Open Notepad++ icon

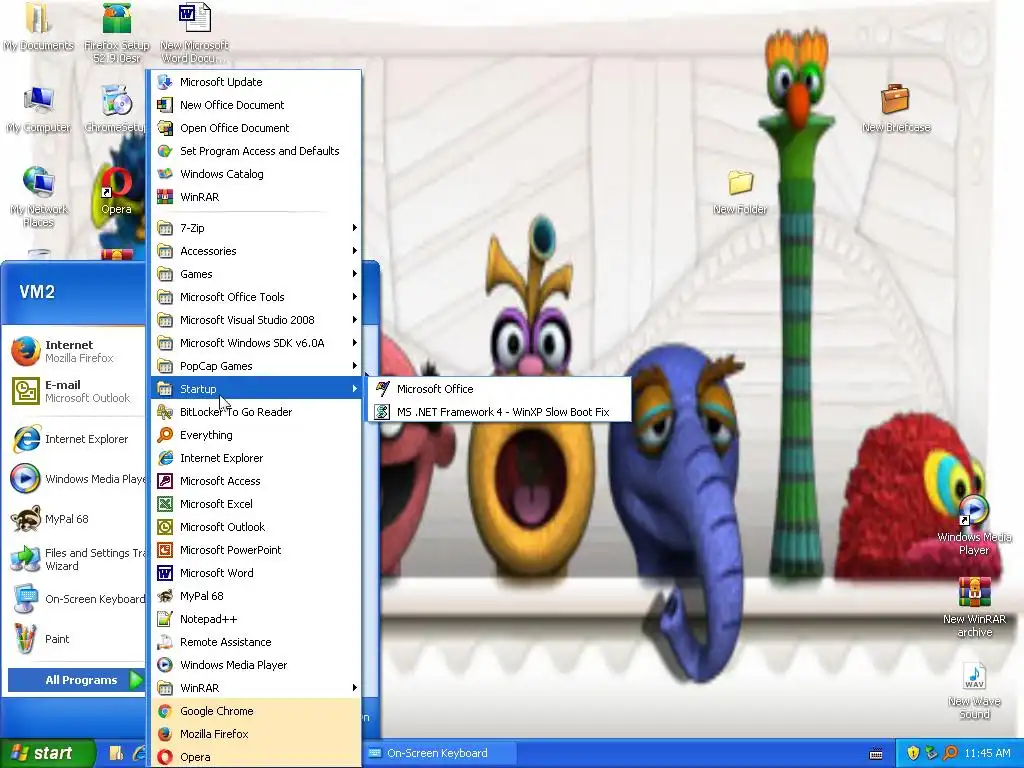tap(166, 619)
